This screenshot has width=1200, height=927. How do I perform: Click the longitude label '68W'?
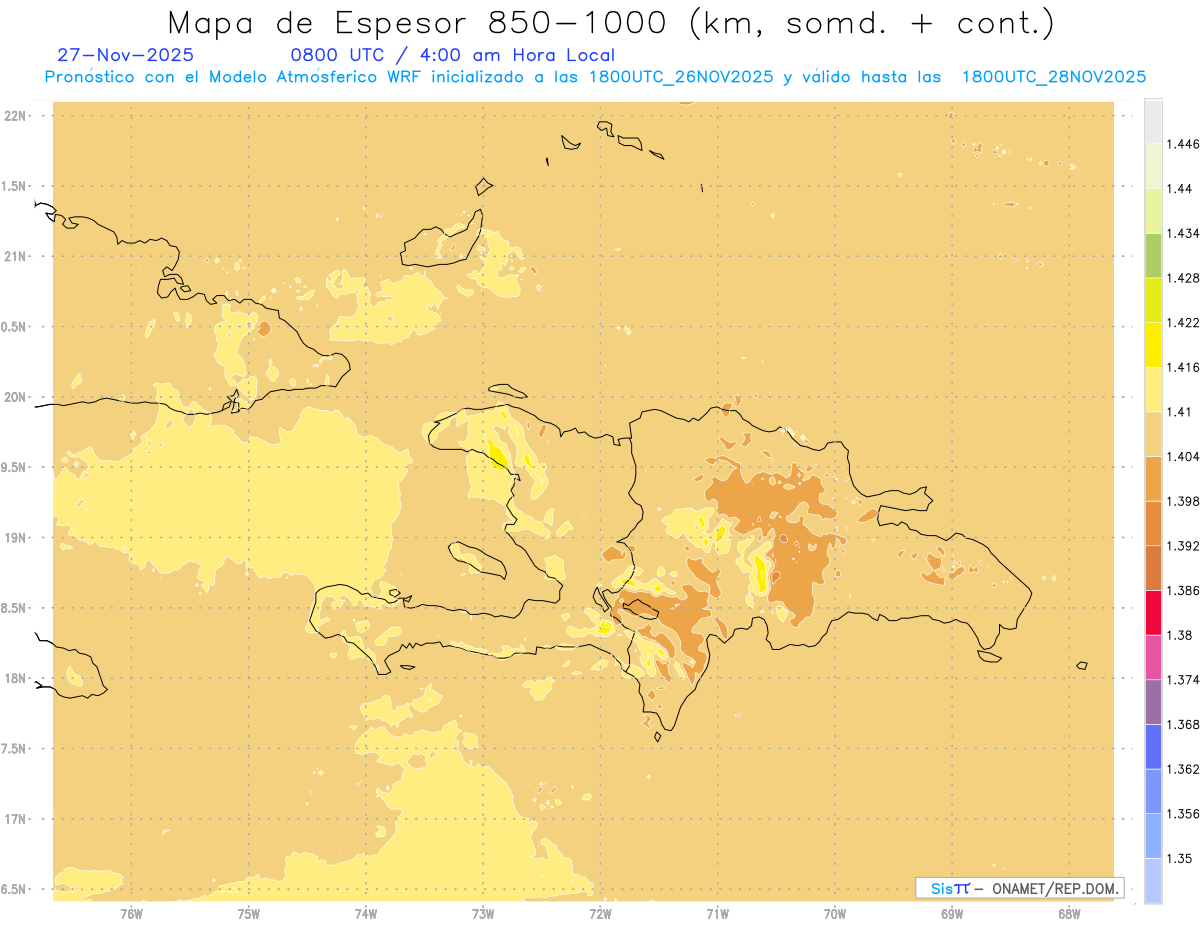tap(1069, 914)
